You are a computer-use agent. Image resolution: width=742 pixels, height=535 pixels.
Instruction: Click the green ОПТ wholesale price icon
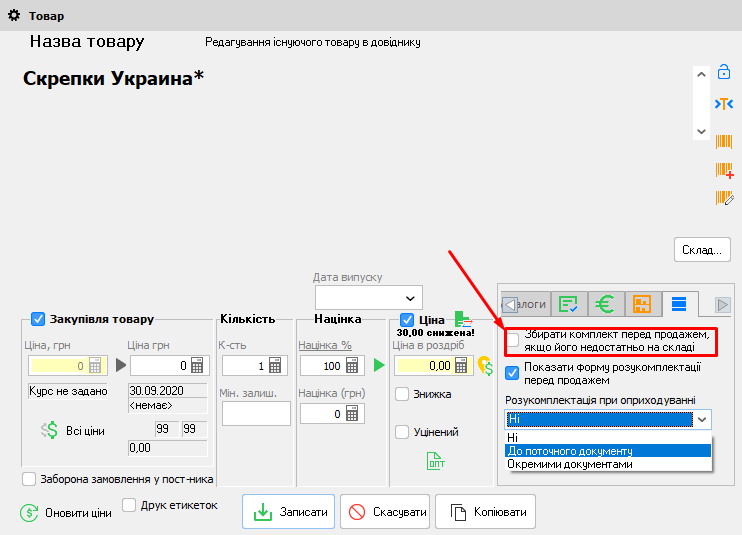(x=436, y=460)
